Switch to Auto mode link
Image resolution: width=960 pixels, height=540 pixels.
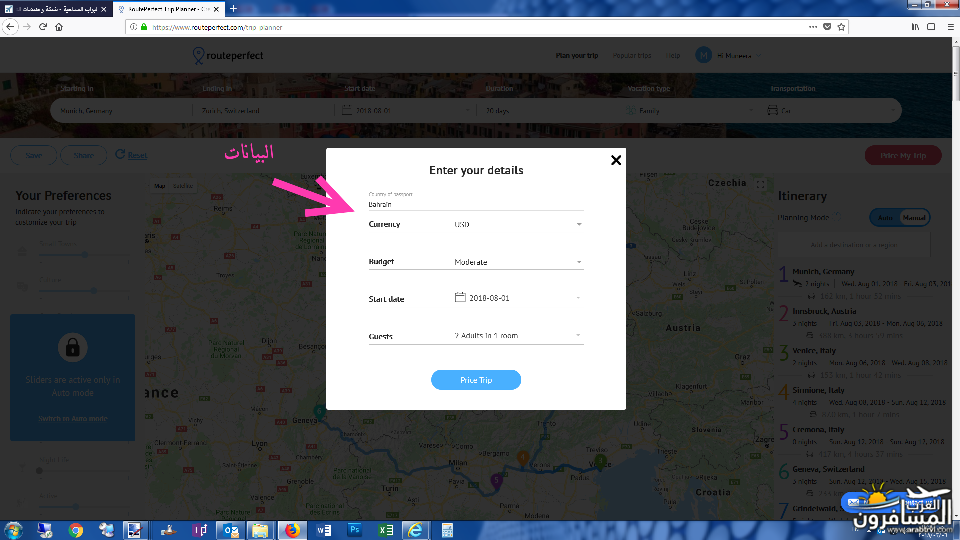73,419
